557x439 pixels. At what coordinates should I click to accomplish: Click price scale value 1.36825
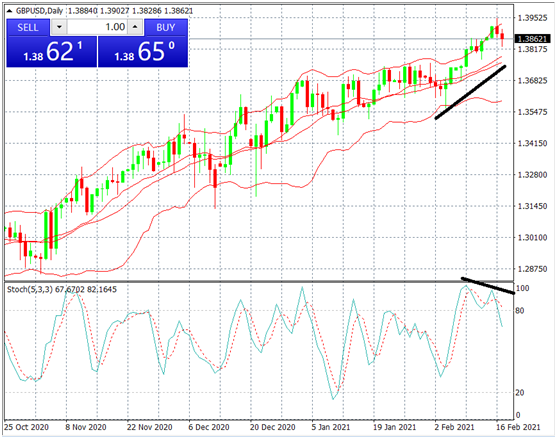pos(532,81)
